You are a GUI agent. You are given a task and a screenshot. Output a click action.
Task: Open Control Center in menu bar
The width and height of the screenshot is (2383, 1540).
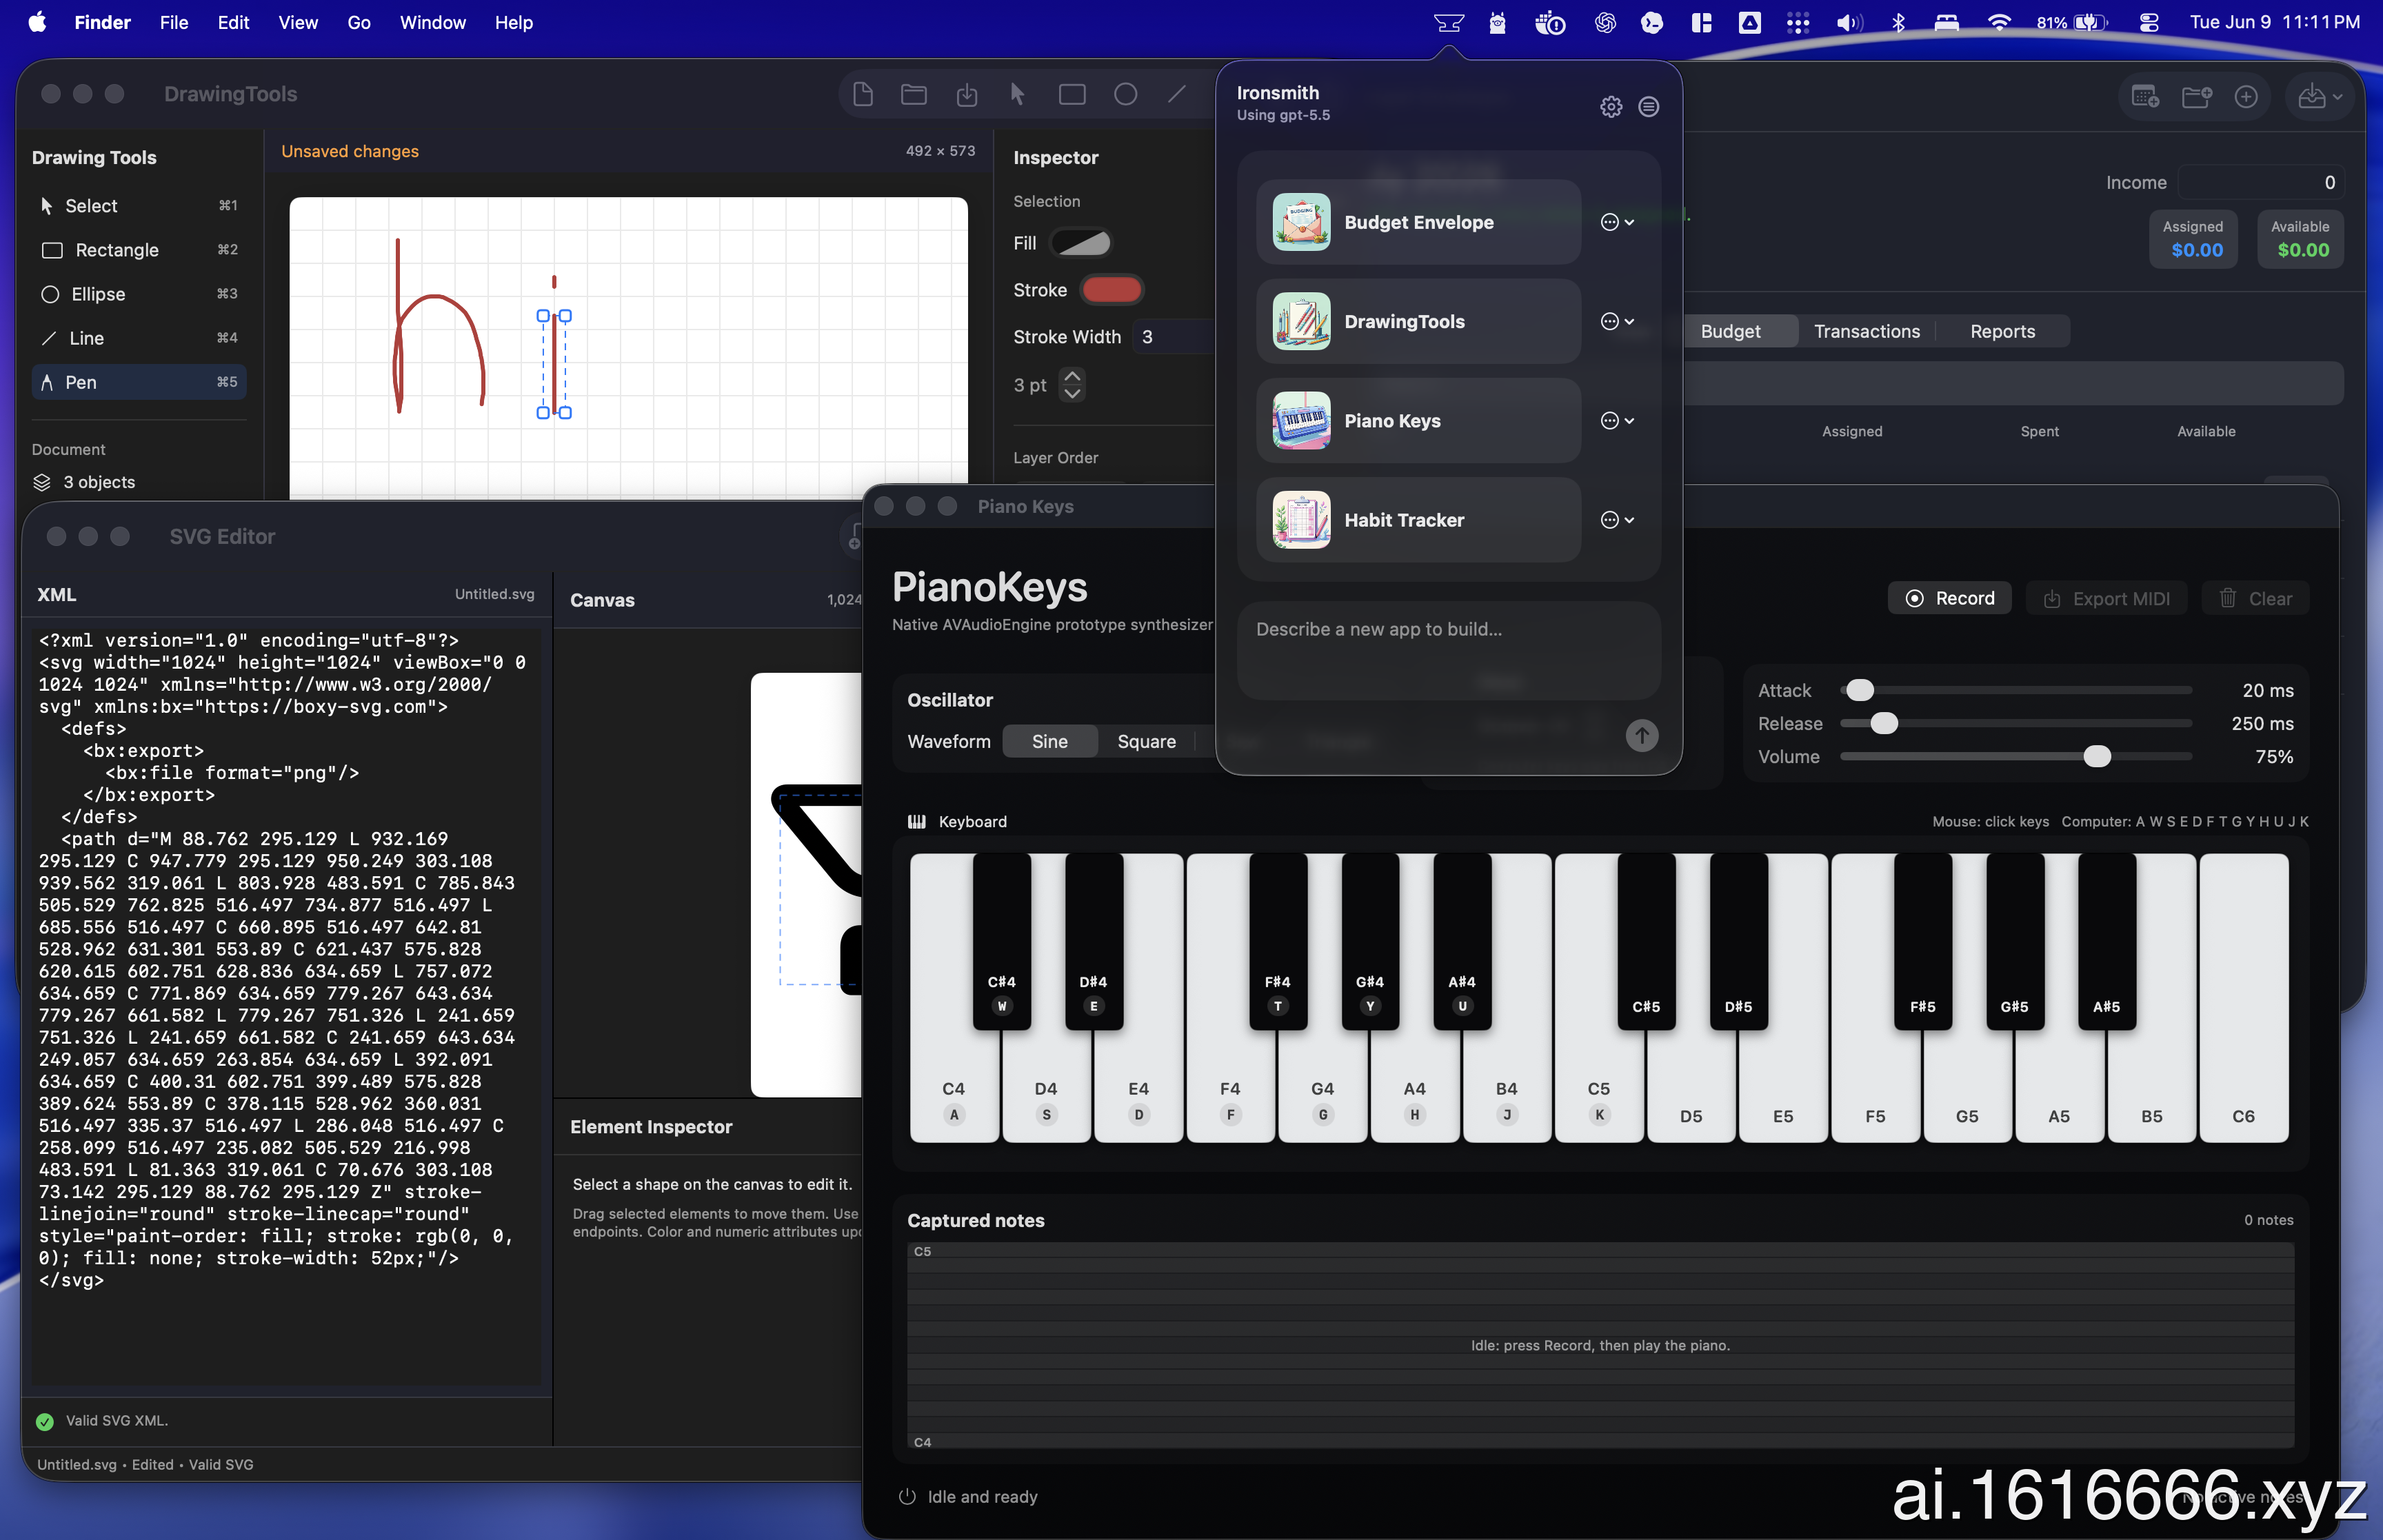coord(2148,22)
